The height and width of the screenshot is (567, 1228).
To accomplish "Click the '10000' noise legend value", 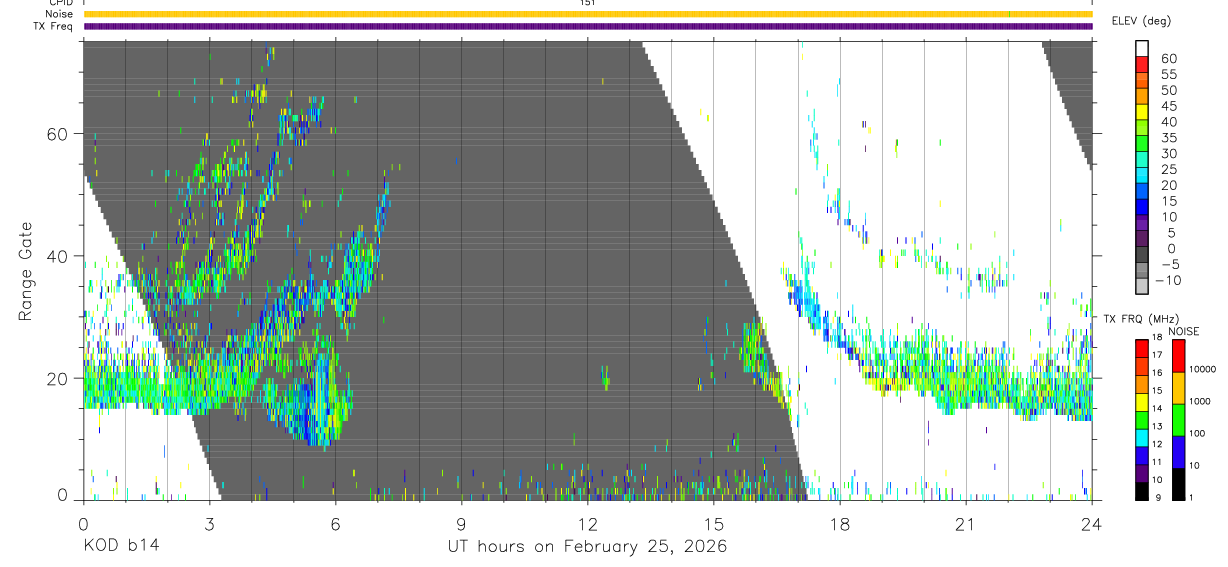I will pyautogui.click(x=1203, y=371).
